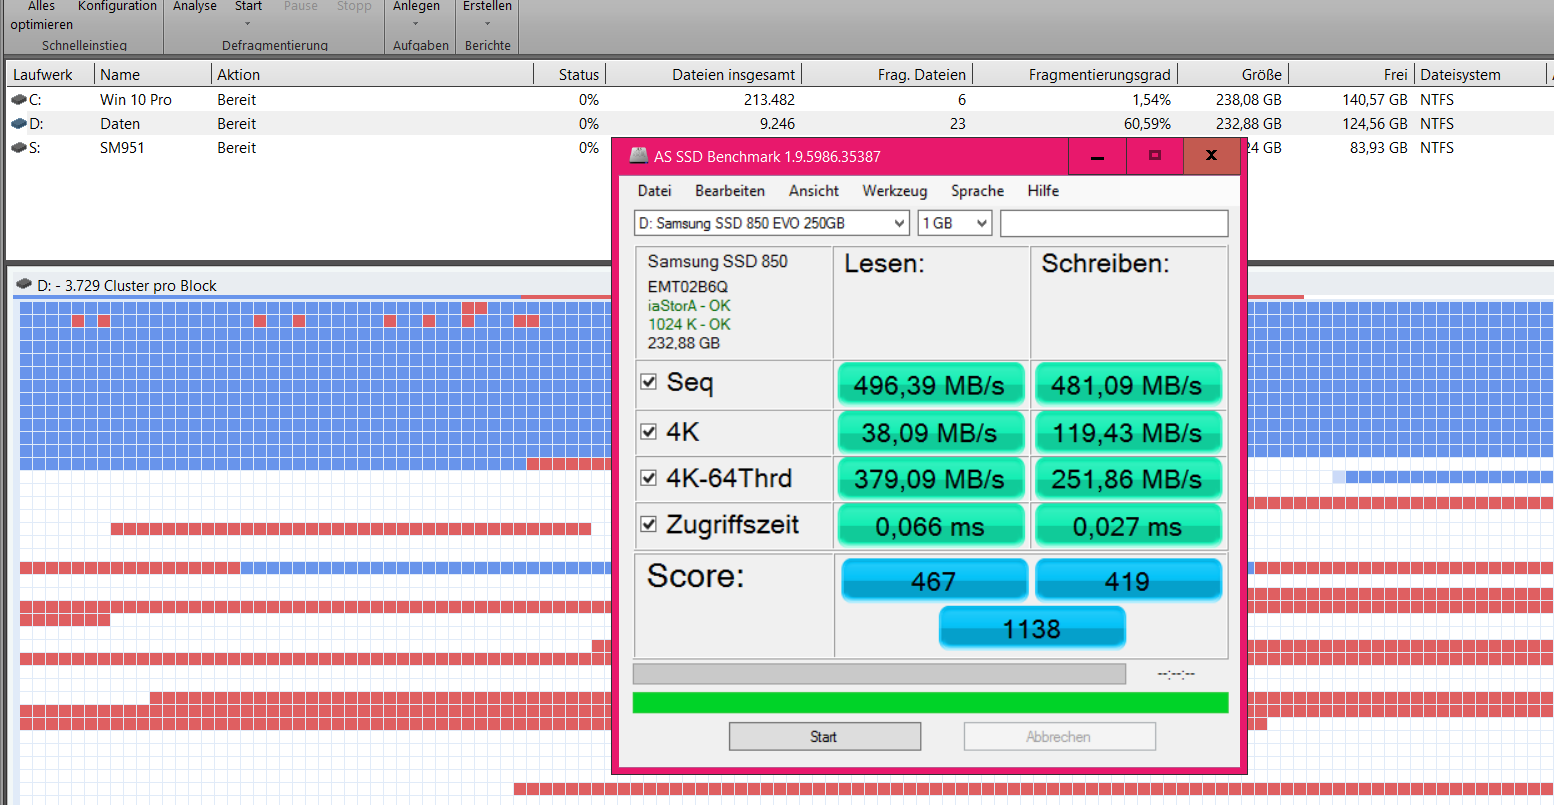Image resolution: width=1554 pixels, height=805 pixels.
Task: Sort by the Laufwerk column header
Action: [x=50, y=74]
